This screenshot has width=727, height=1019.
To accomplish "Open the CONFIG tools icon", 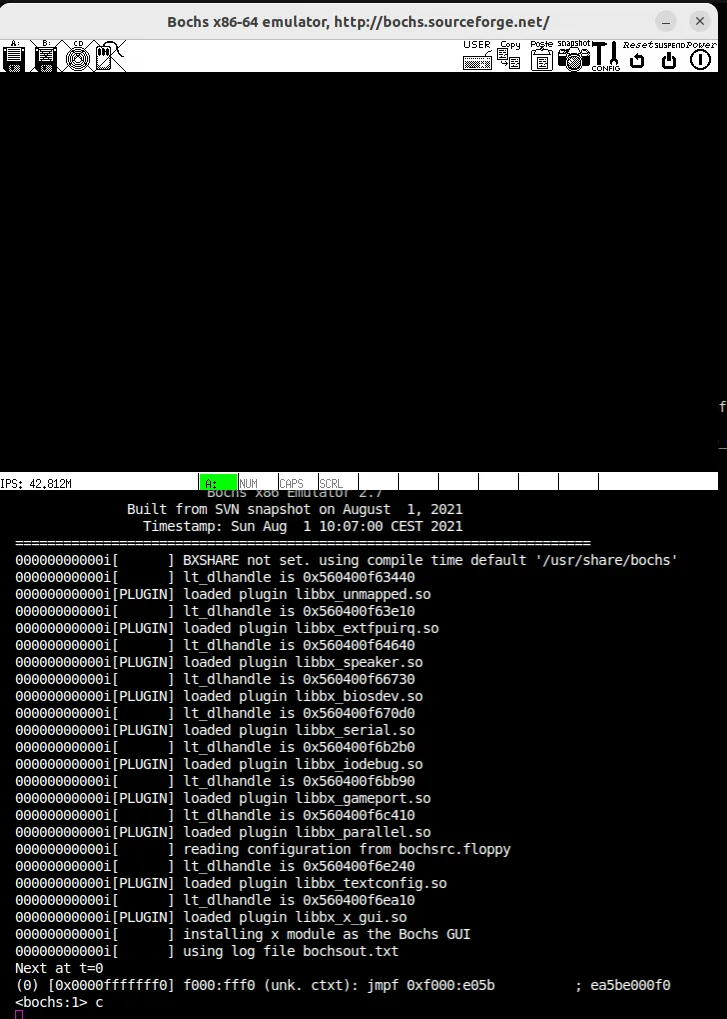I will [606, 56].
